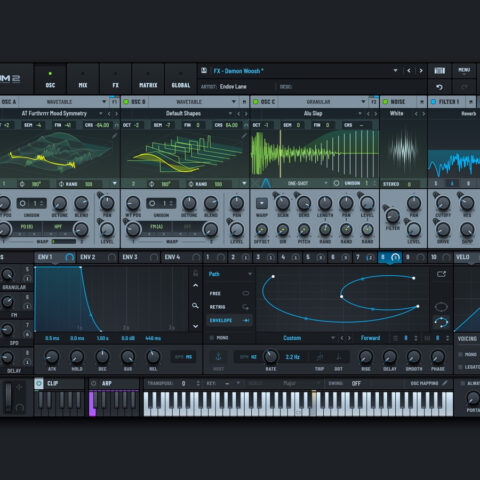Image resolution: width=480 pixels, height=480 pixels.
Task: Switch to the GLOBAL tab
Action: pos(181,79)
